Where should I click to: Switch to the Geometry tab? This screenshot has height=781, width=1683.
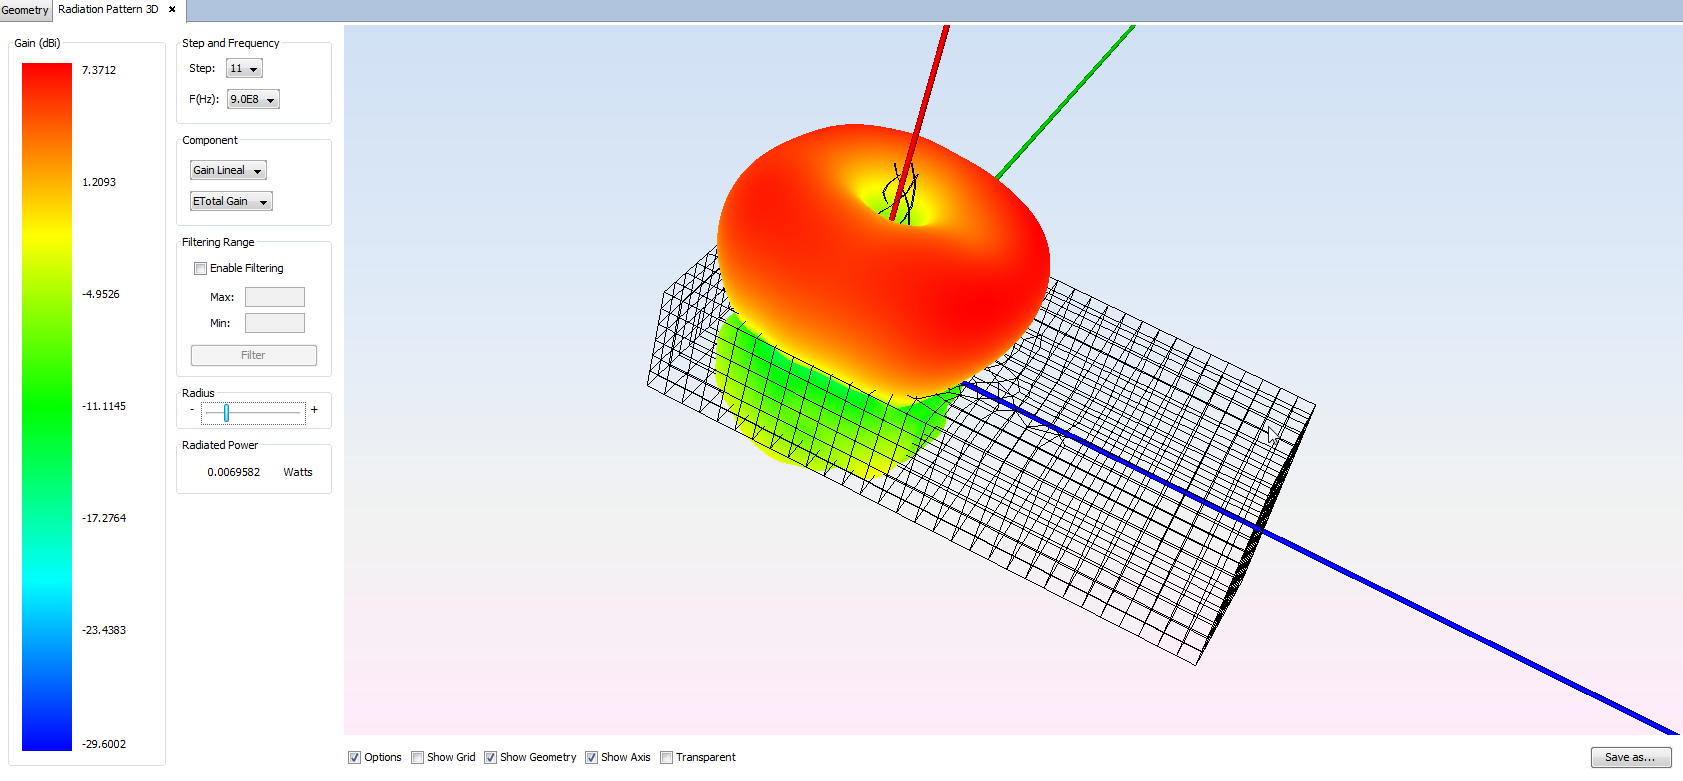point(25,10)
